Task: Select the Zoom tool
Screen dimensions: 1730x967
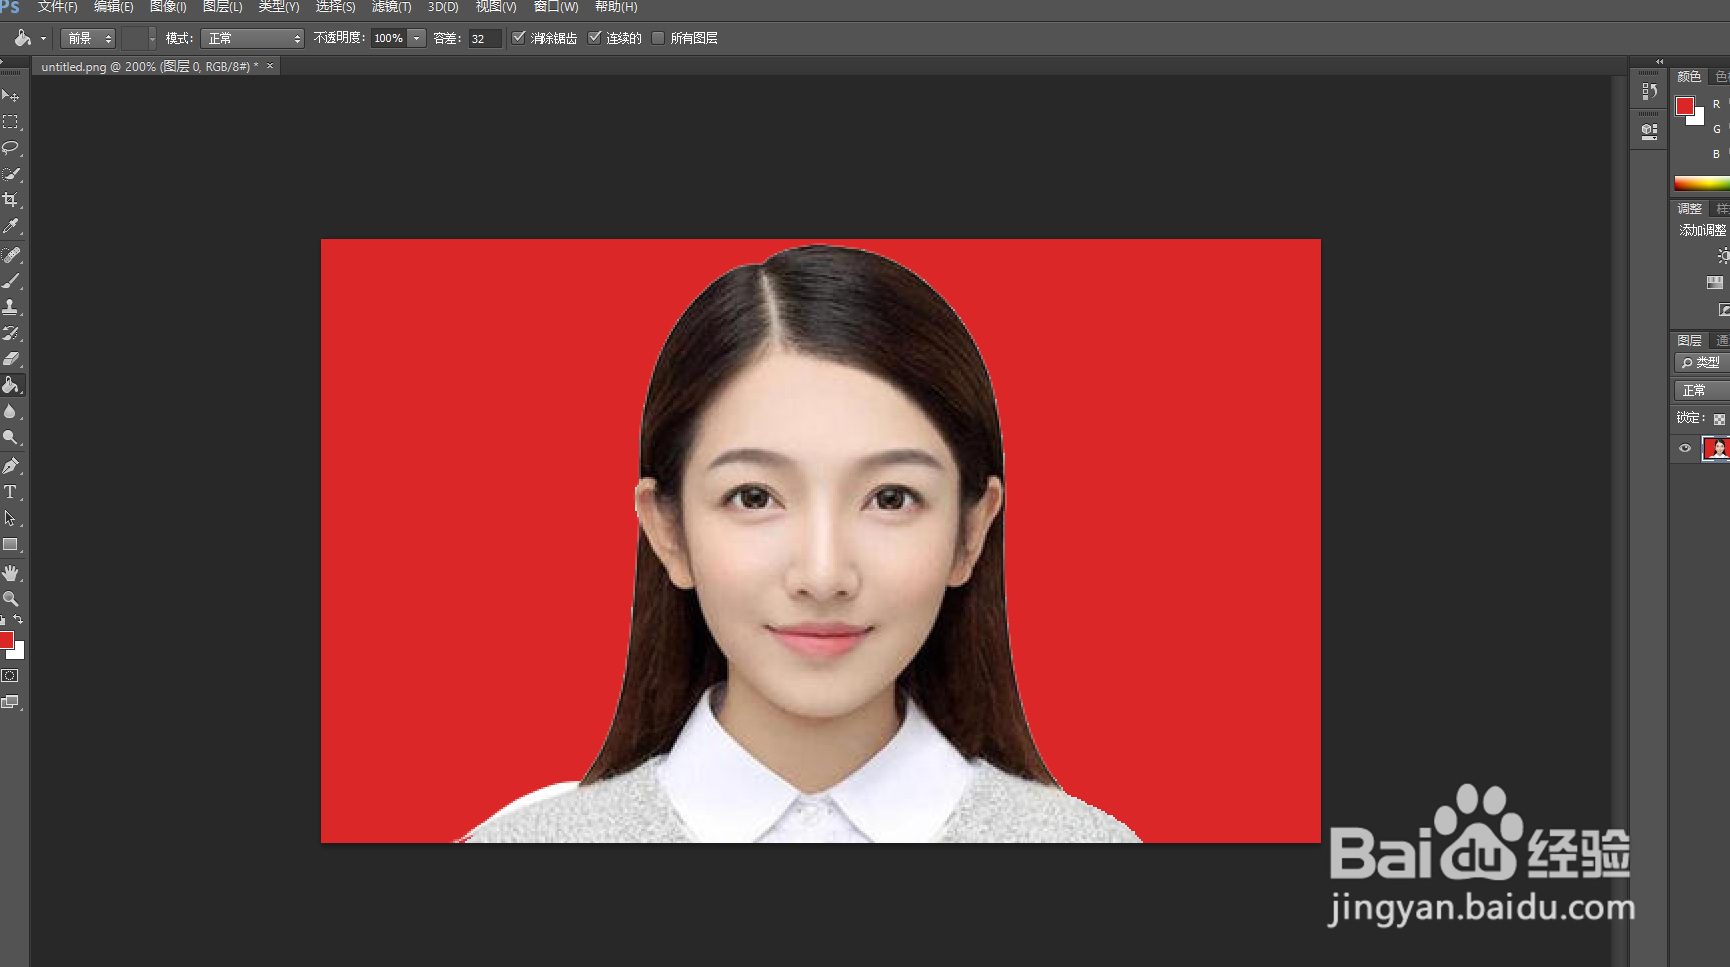Action: pyautogui.click(x=11, y=599)
